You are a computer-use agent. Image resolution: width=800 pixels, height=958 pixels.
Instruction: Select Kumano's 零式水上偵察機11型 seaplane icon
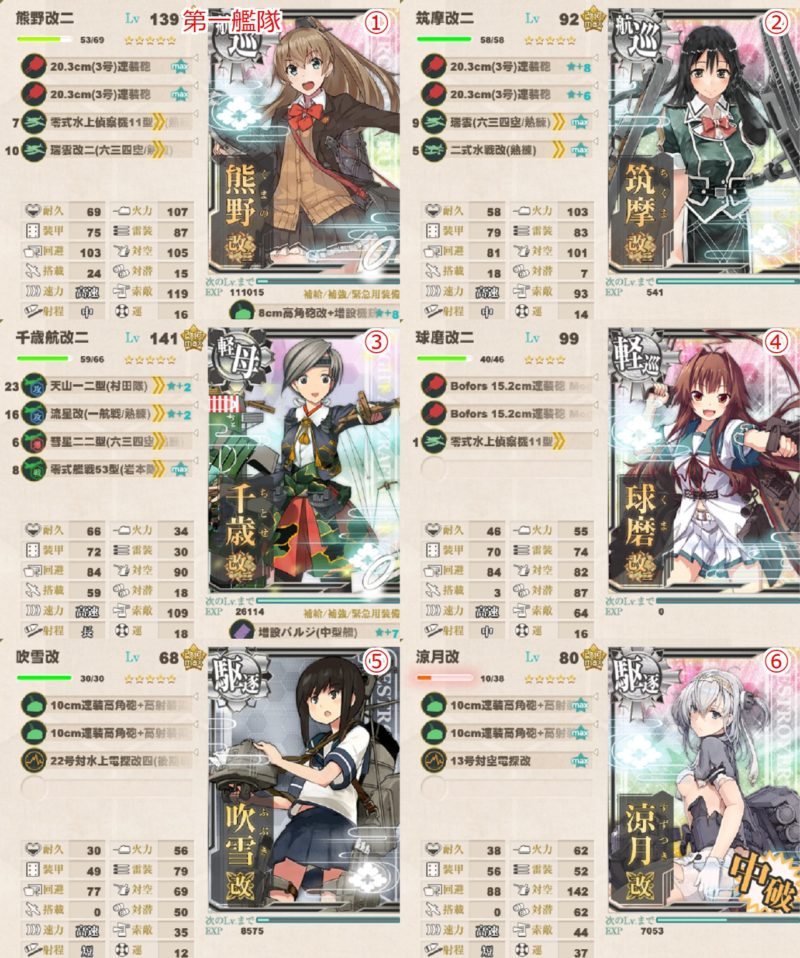[34, 122]
